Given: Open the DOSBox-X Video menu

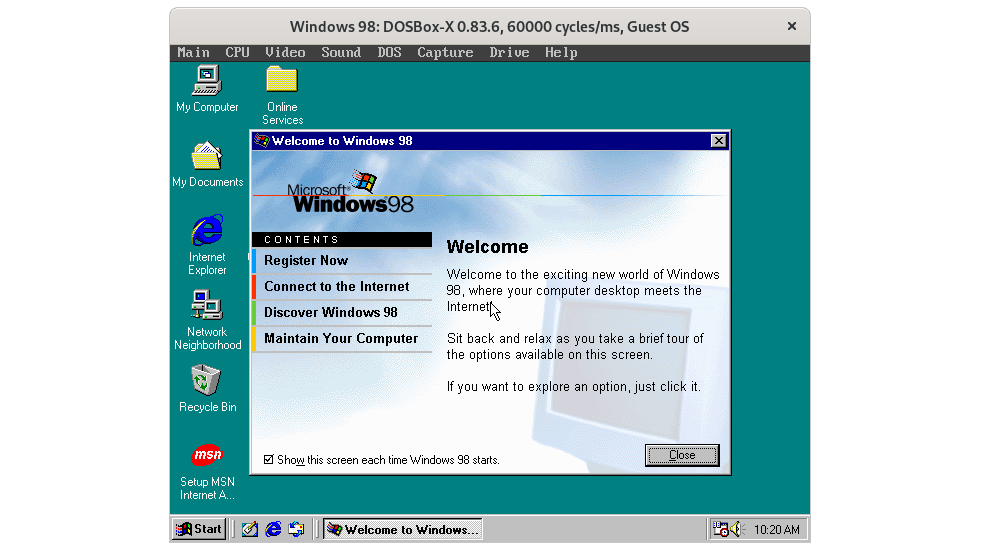Looking at the screenshot, I should [x=285, y=52].
